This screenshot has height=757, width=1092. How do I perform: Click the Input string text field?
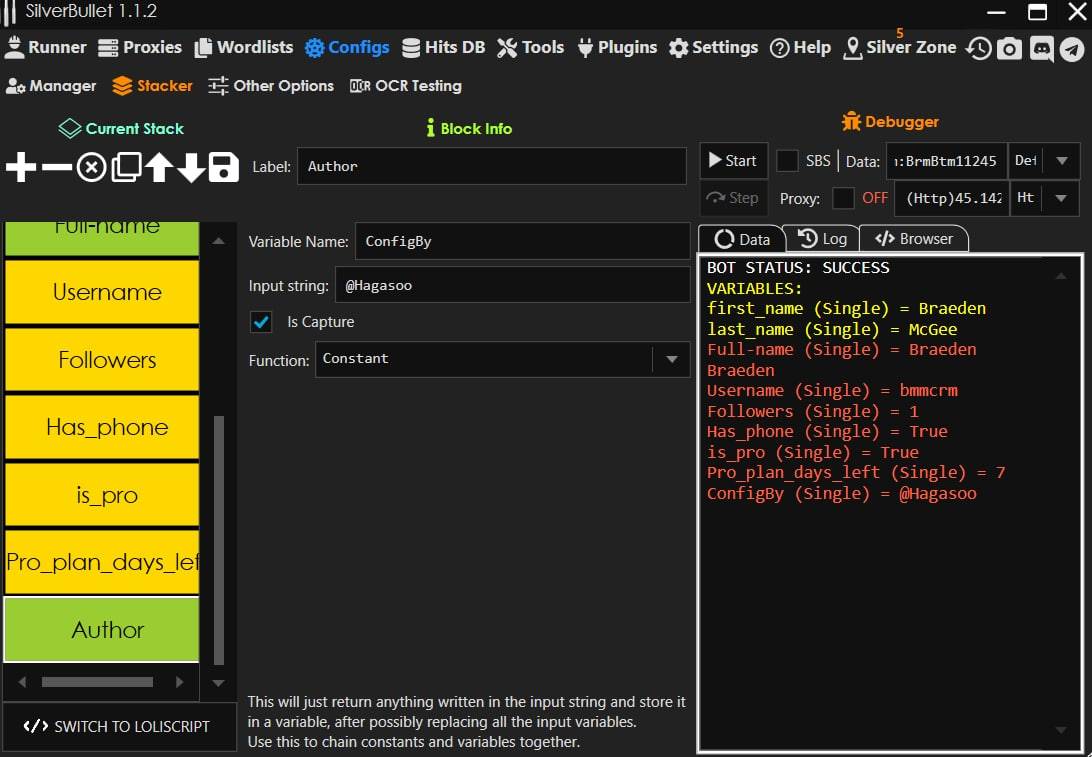tap(512, 286)
